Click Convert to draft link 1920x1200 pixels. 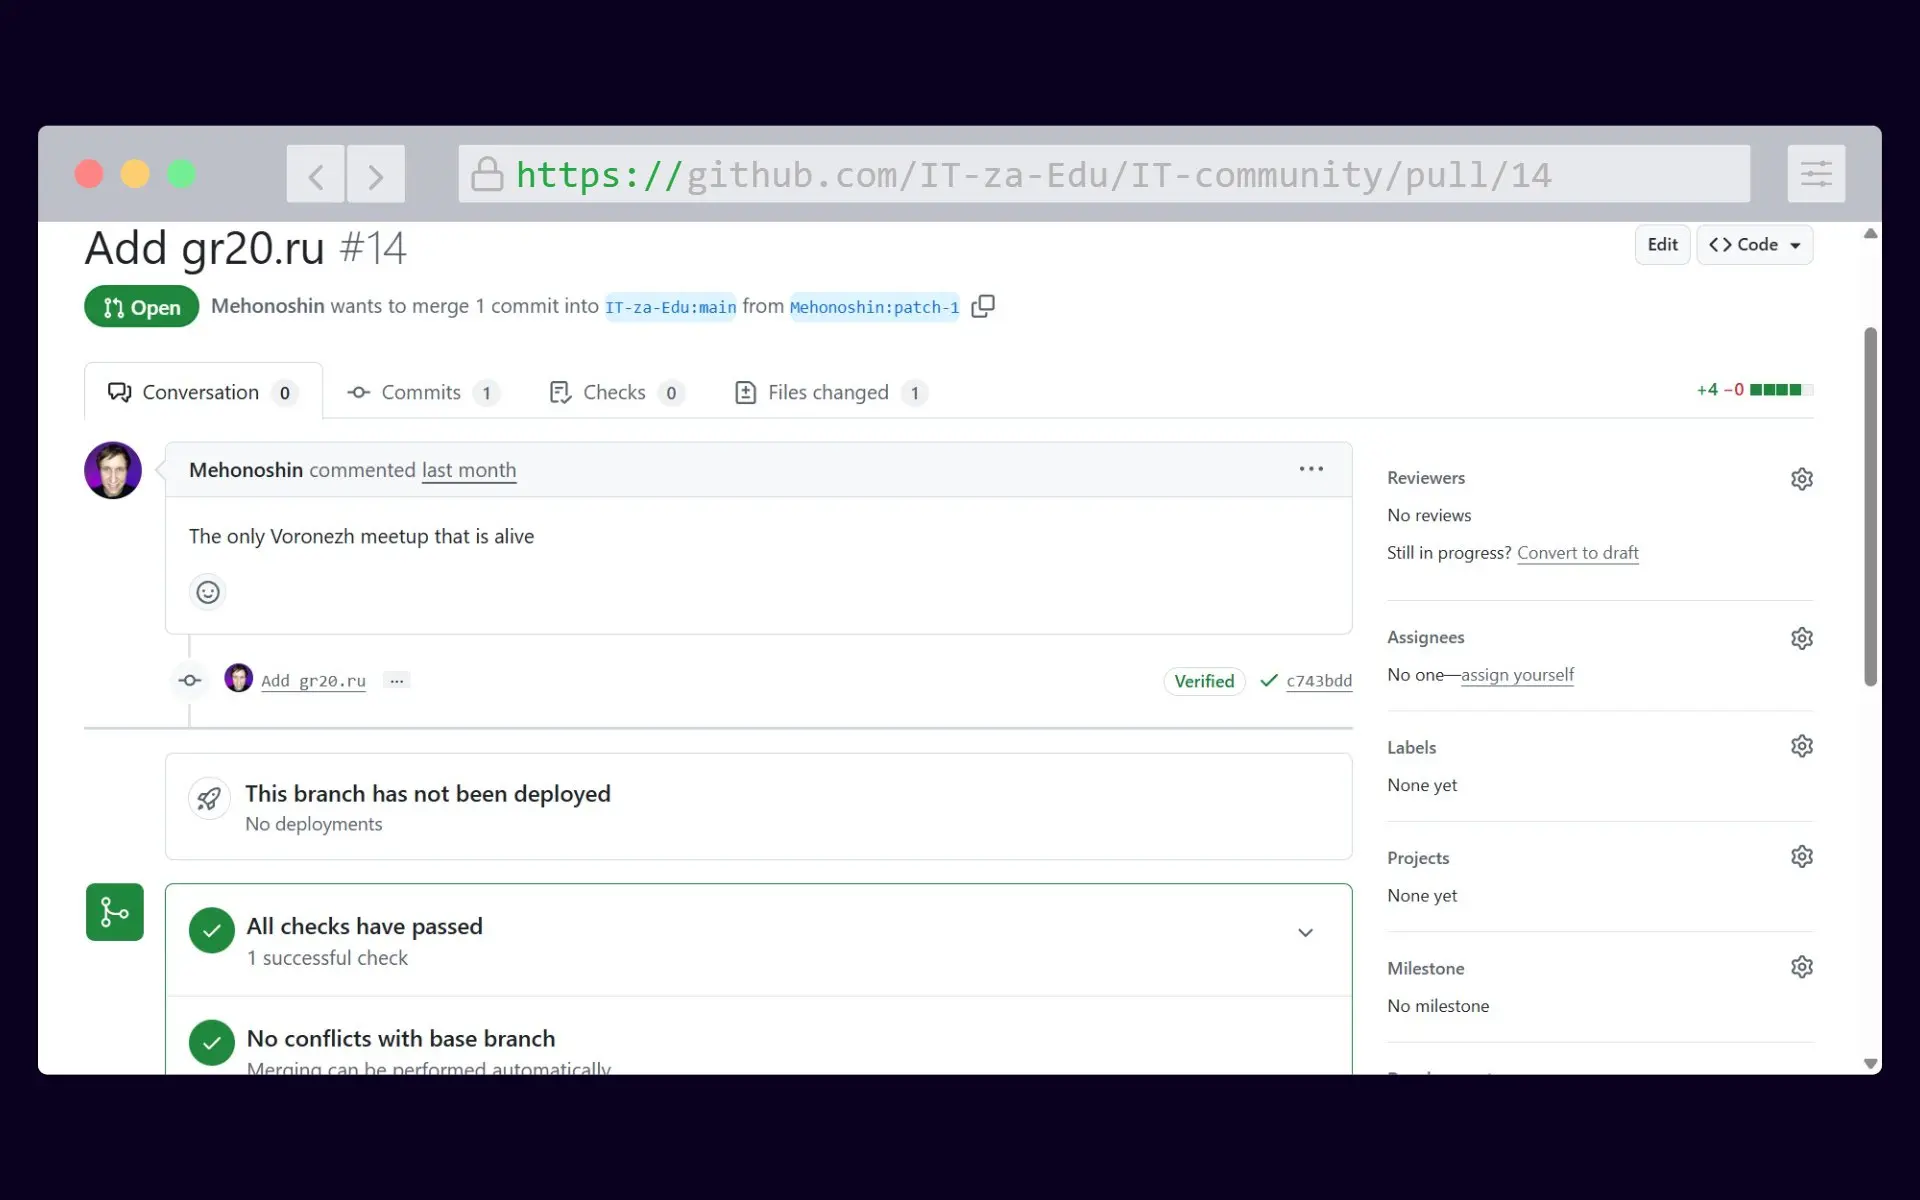(x=1578, y=553)
